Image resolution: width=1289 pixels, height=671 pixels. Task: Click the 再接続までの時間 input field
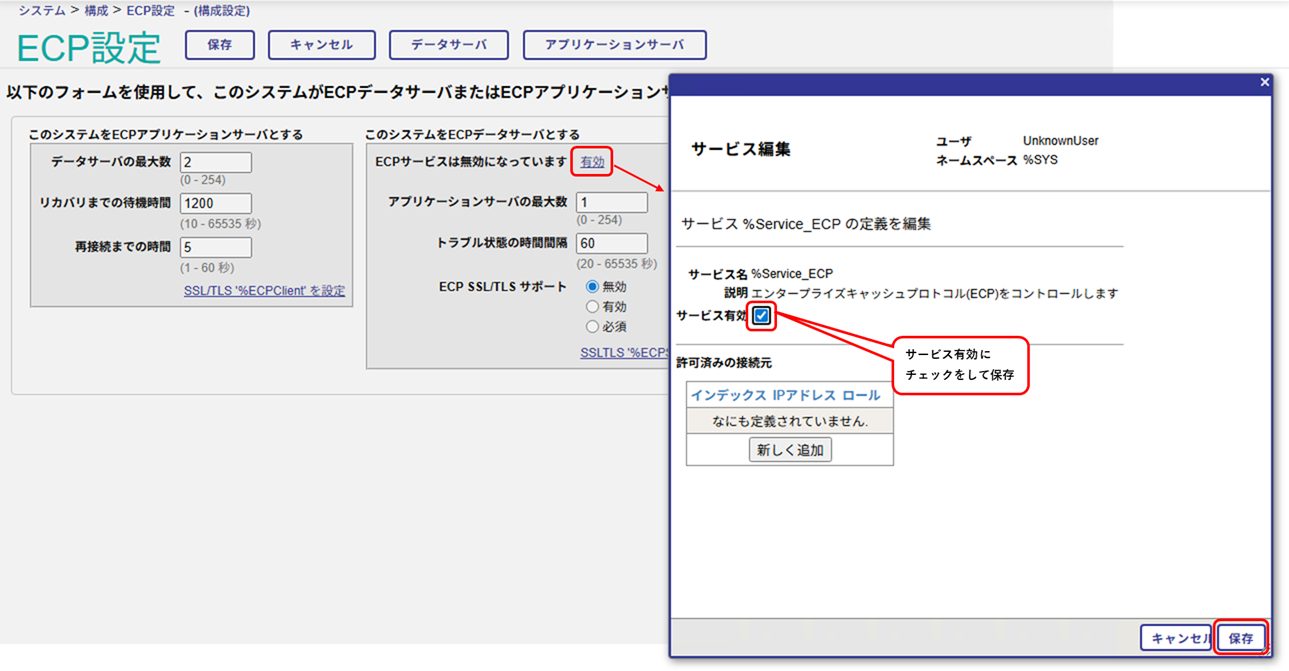(216, 247)
